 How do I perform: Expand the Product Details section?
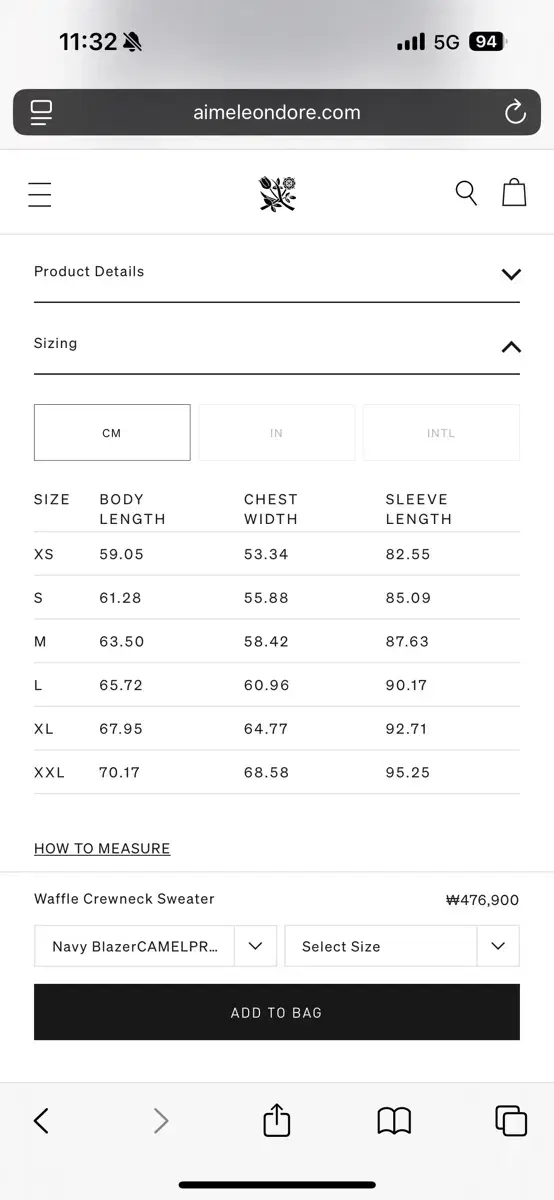tap(277, 272)
